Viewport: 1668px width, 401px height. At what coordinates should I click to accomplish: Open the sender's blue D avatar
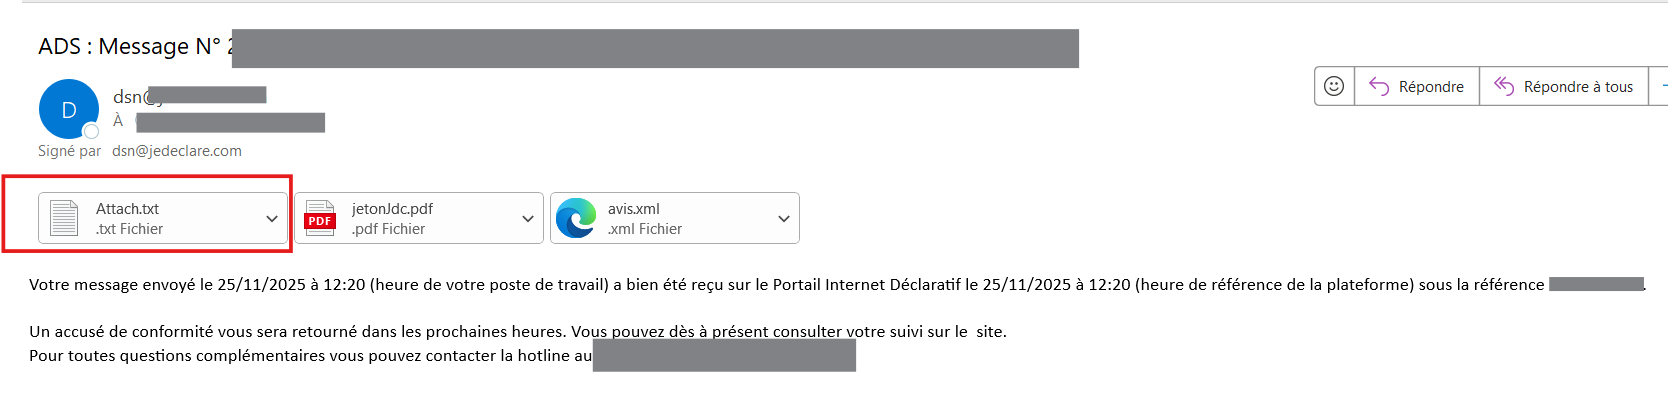coord(68,109)
